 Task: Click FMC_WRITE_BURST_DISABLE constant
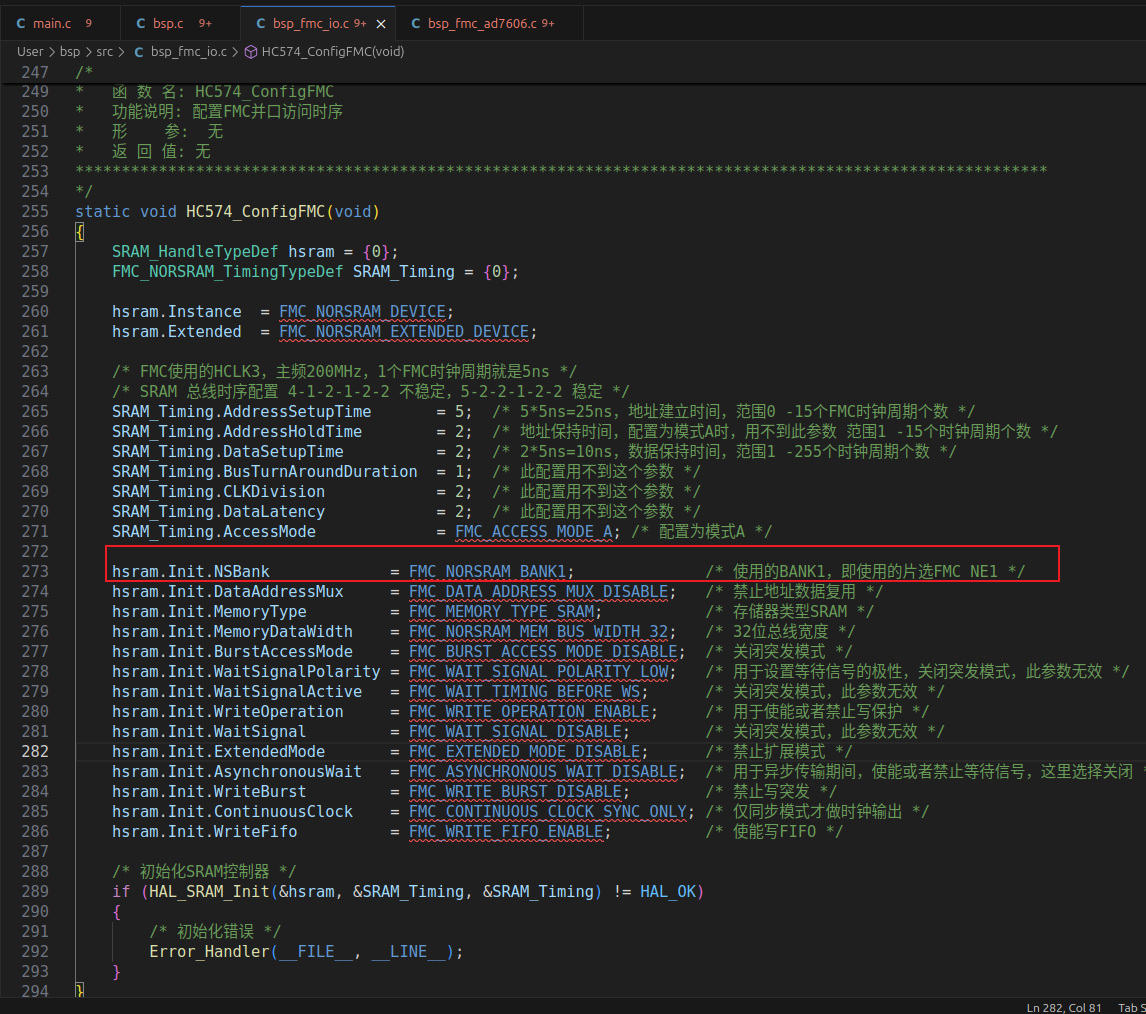(x=515, y=792)
